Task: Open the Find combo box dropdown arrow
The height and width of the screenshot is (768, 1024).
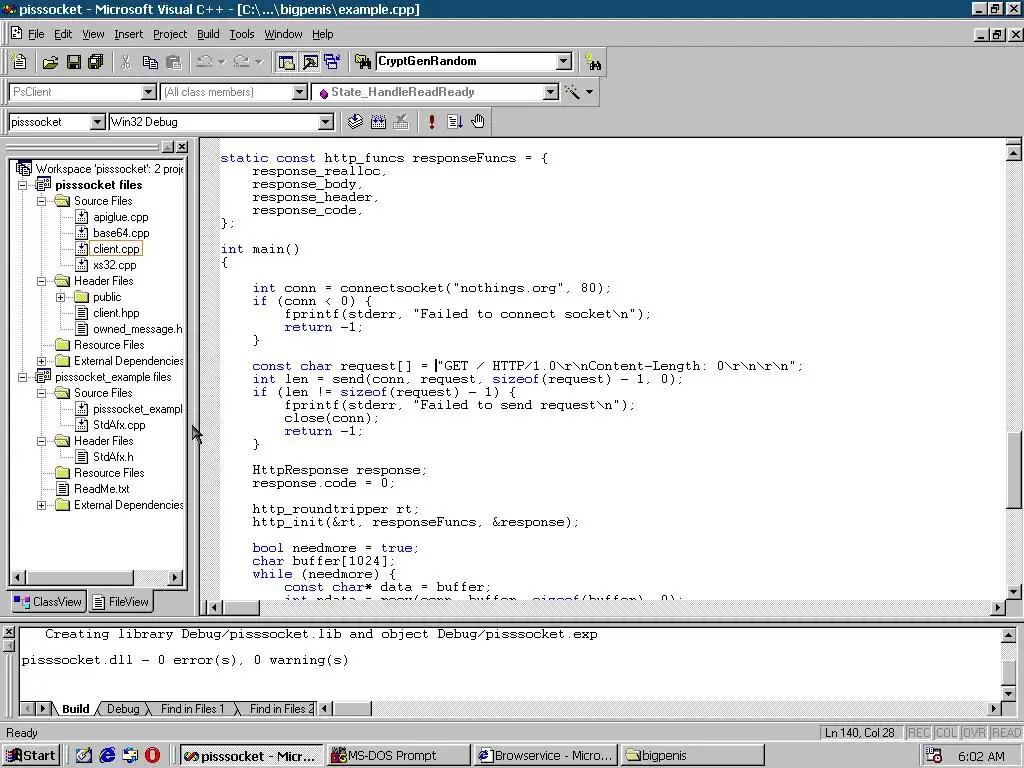Action: 564,61
